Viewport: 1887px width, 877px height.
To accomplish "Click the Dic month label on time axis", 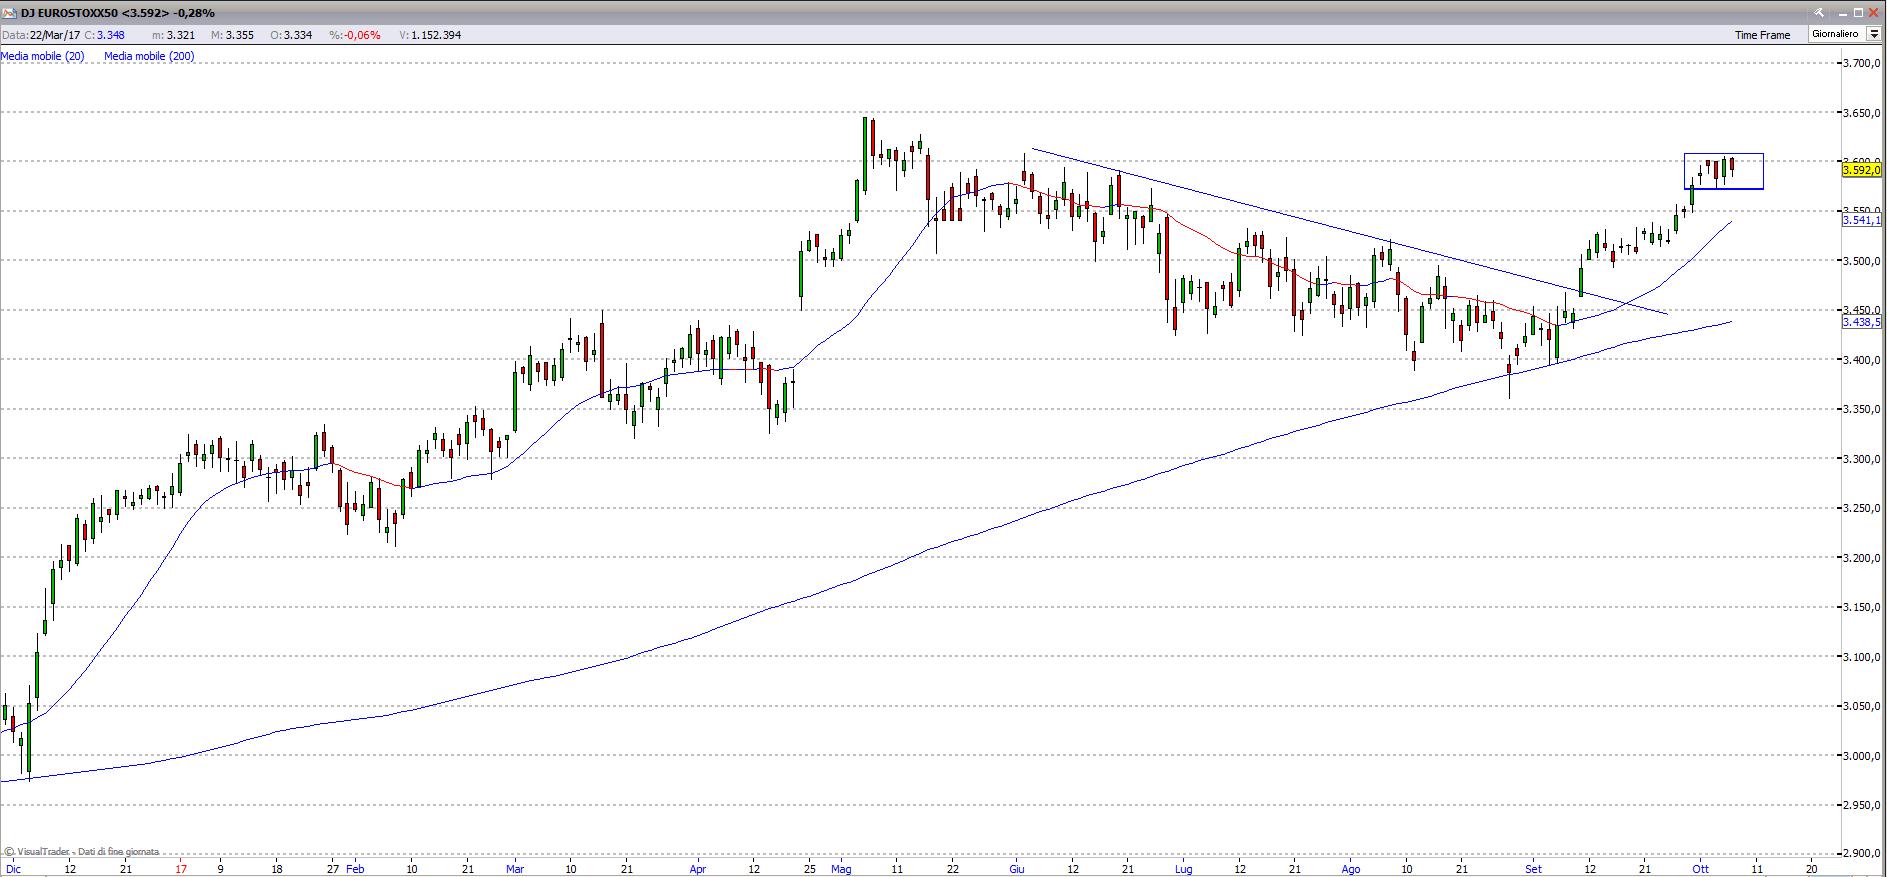I will point(11,869).
